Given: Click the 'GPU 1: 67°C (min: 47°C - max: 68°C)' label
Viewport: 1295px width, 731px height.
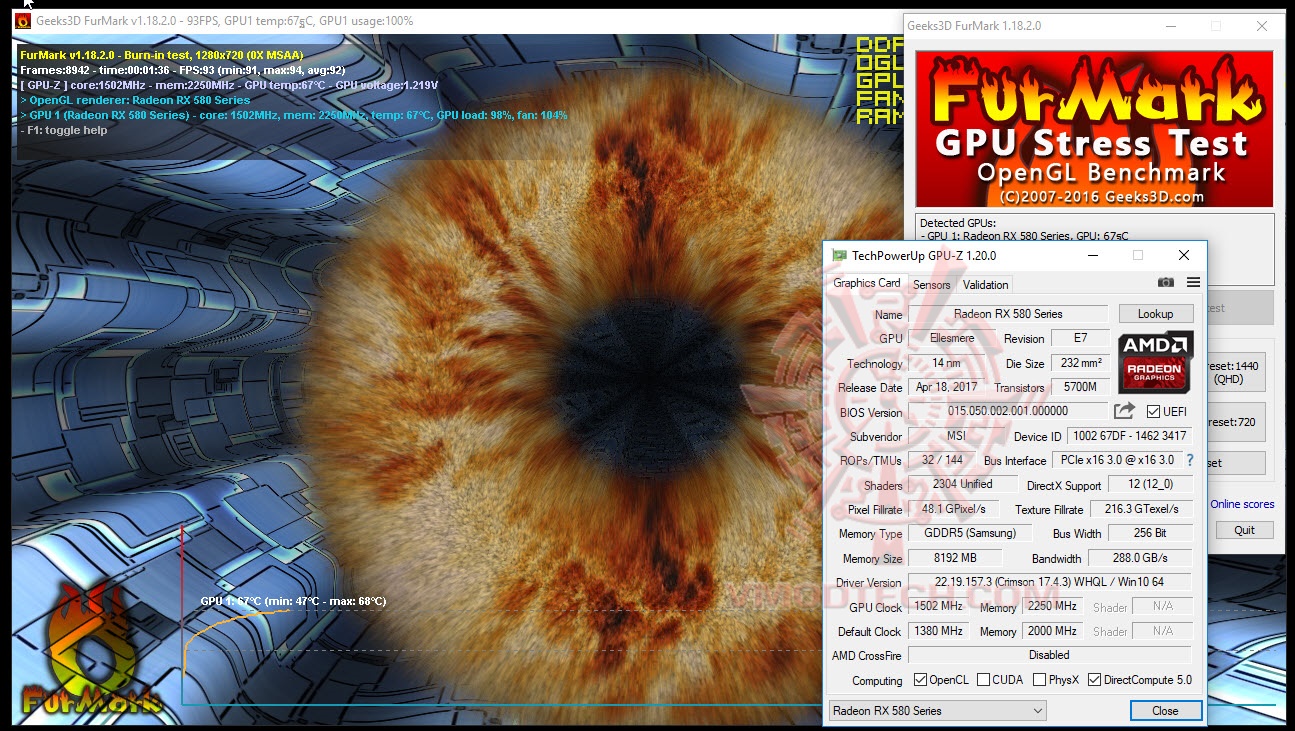Looking at the screenshot, I should click(293, 601).
